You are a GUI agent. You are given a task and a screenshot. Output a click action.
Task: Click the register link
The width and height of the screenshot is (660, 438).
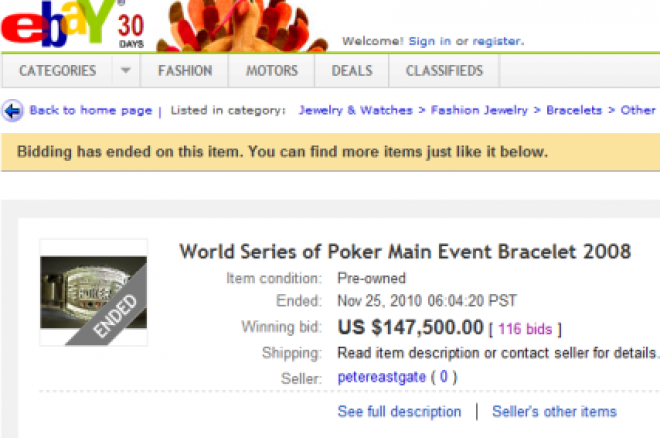pos(497,41)
